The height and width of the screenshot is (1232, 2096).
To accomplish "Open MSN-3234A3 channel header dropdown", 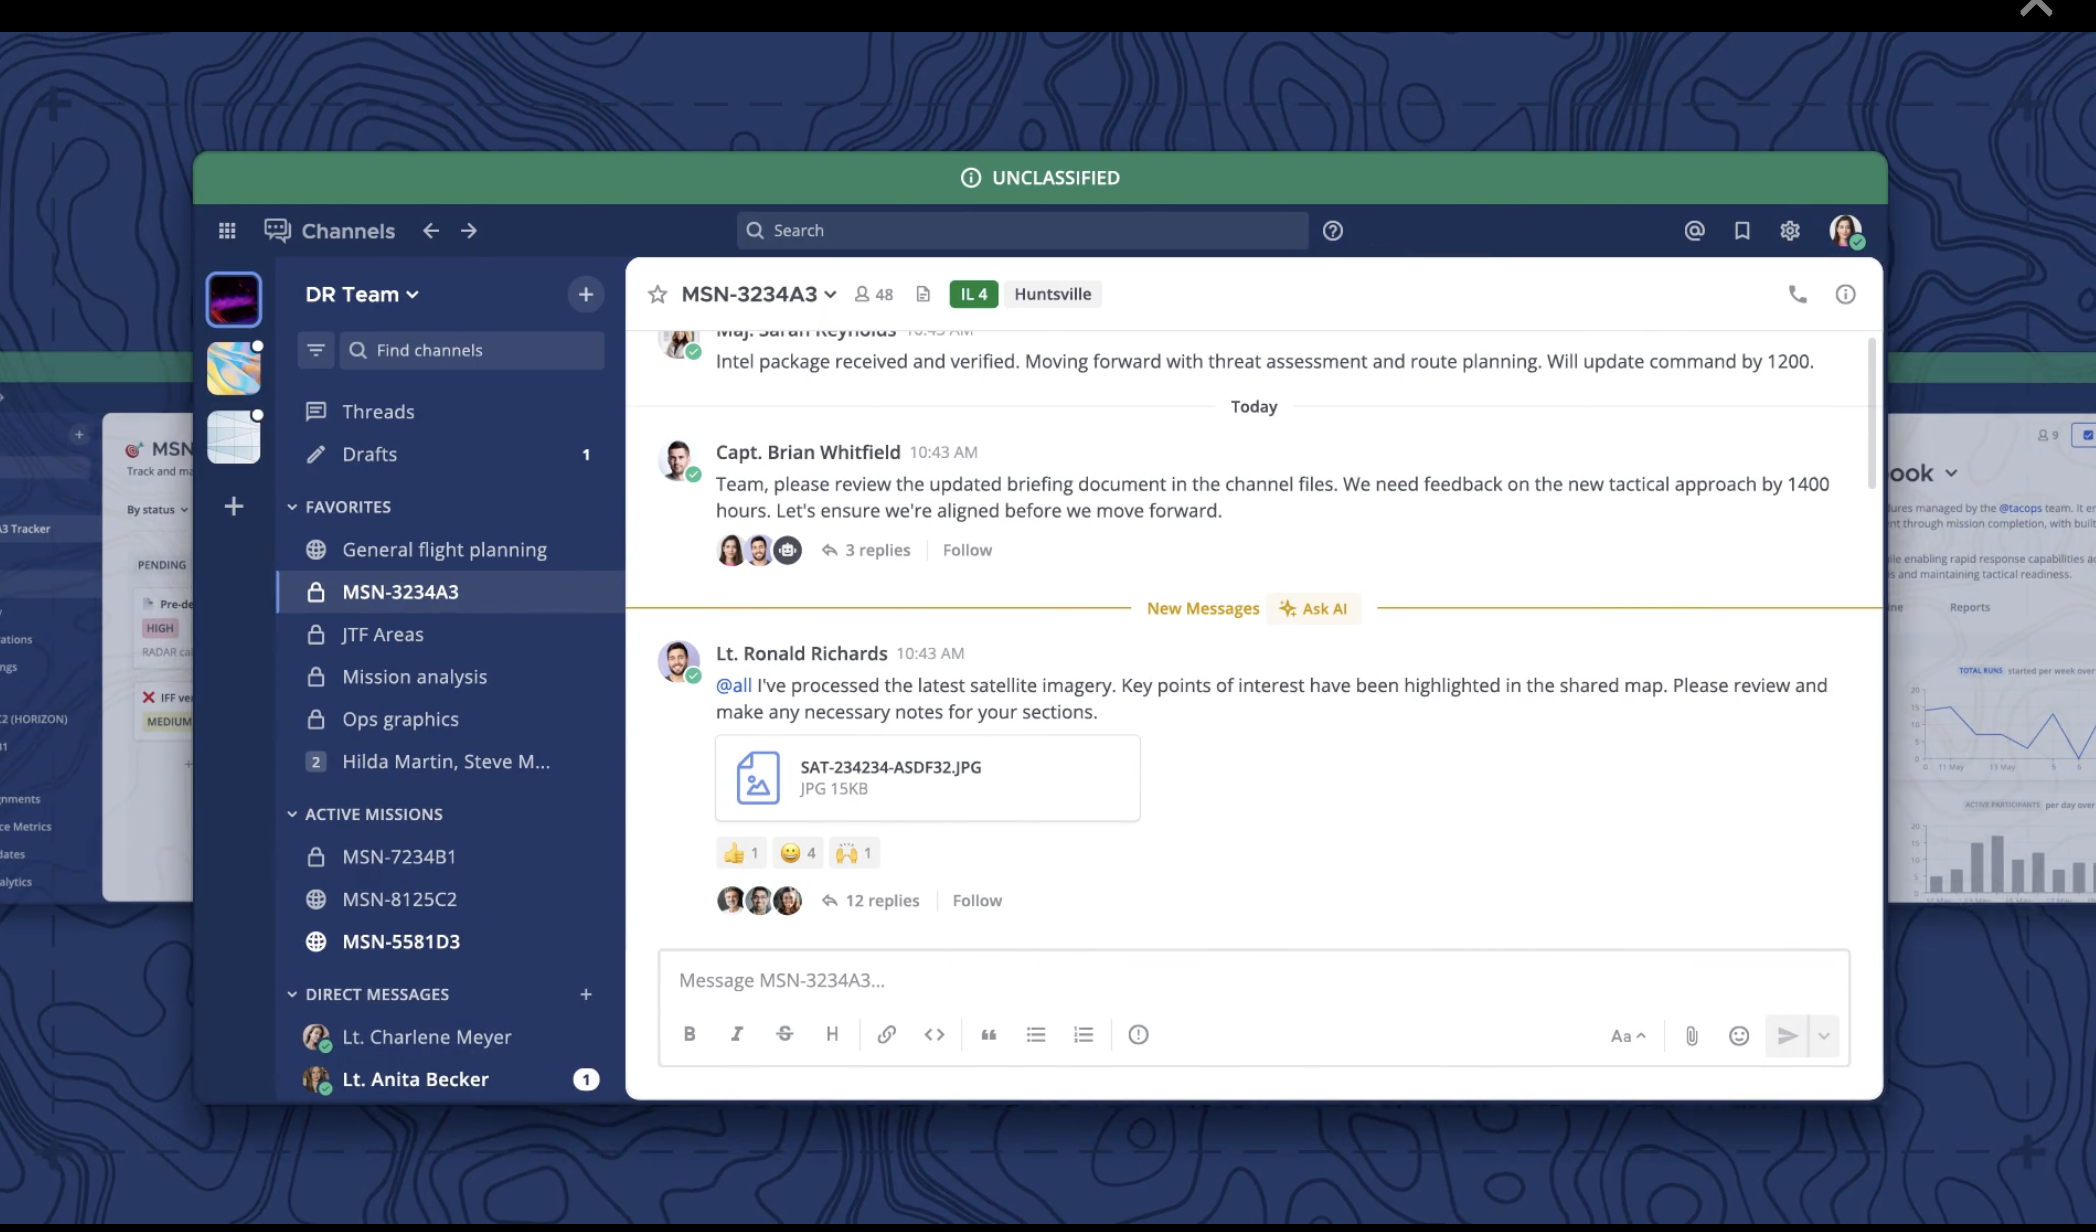I will 759,294.
